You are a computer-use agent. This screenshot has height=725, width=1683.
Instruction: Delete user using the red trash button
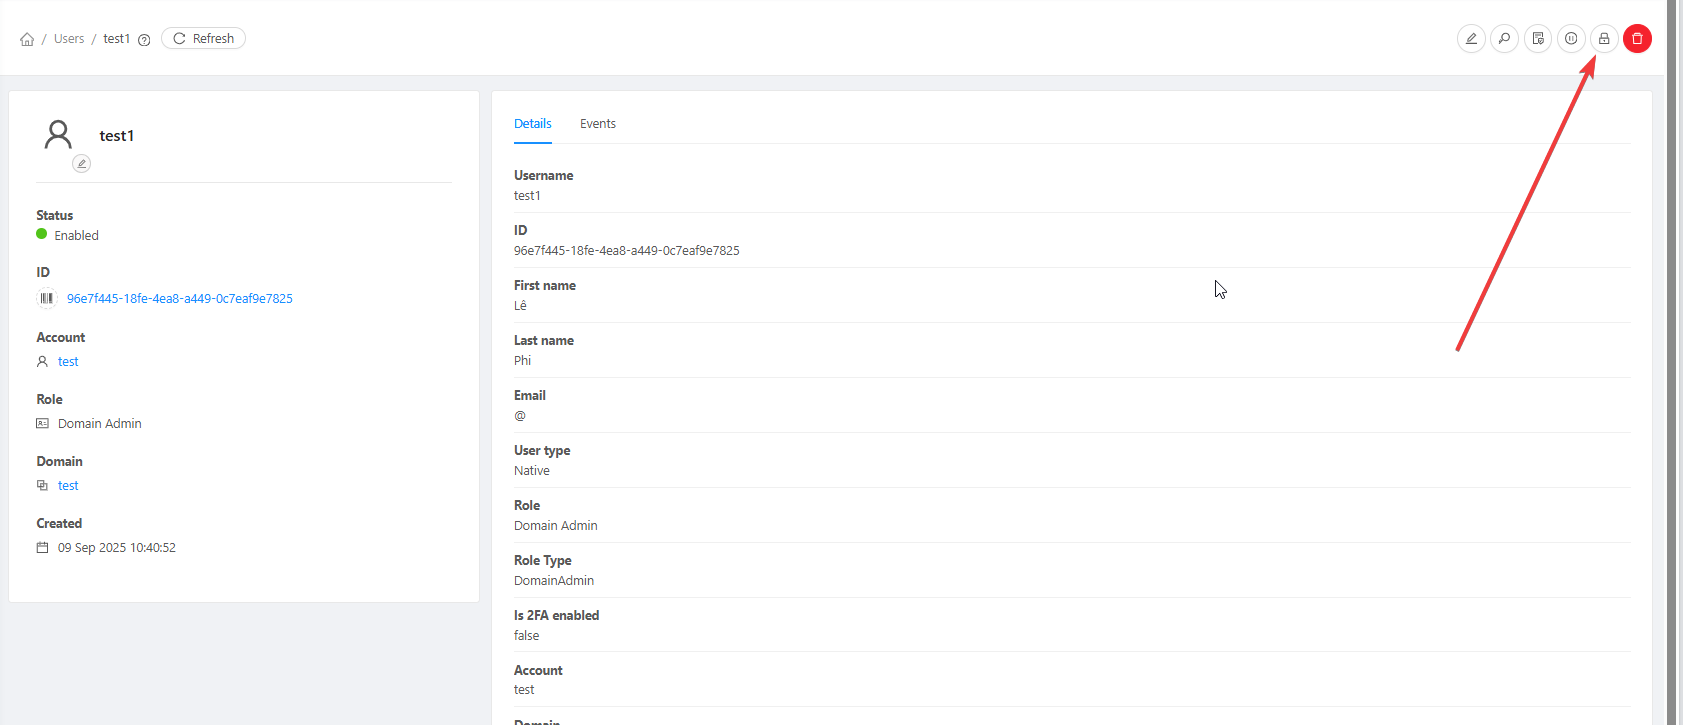coord(1637,39)
